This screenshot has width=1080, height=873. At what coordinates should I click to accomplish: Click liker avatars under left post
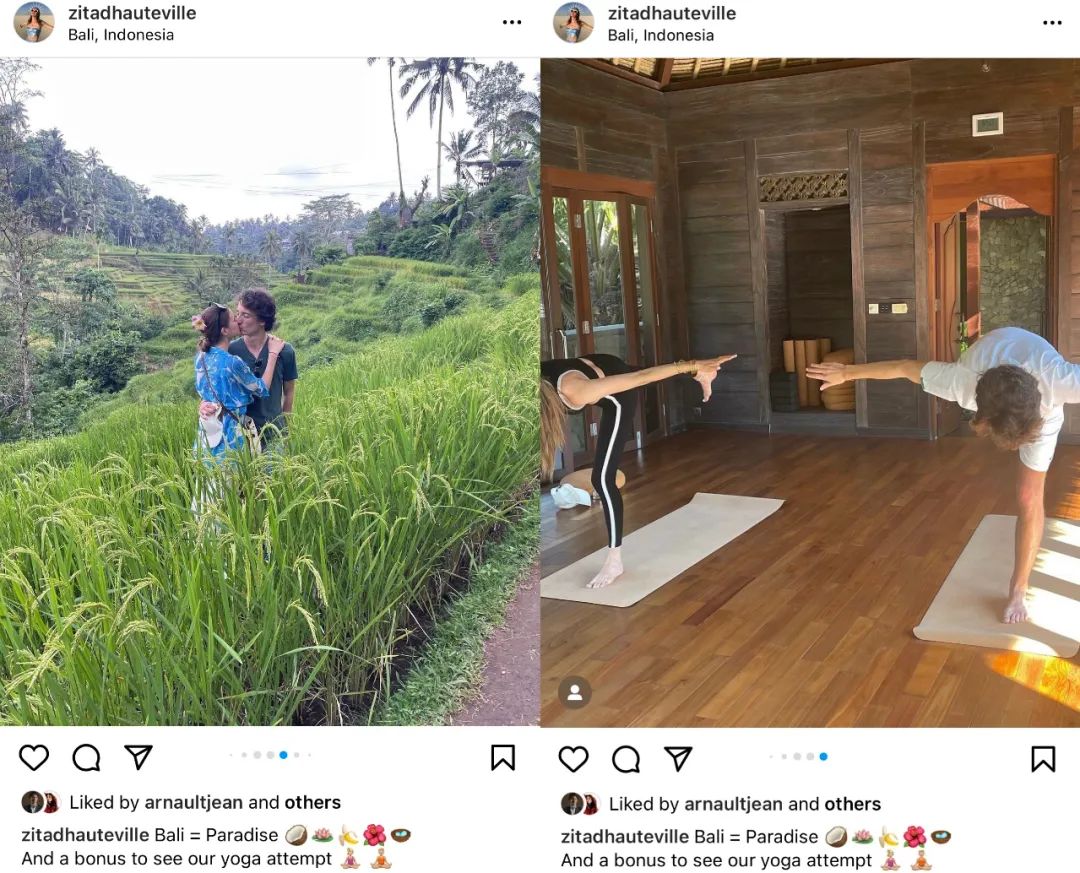[x=41, y=802]
